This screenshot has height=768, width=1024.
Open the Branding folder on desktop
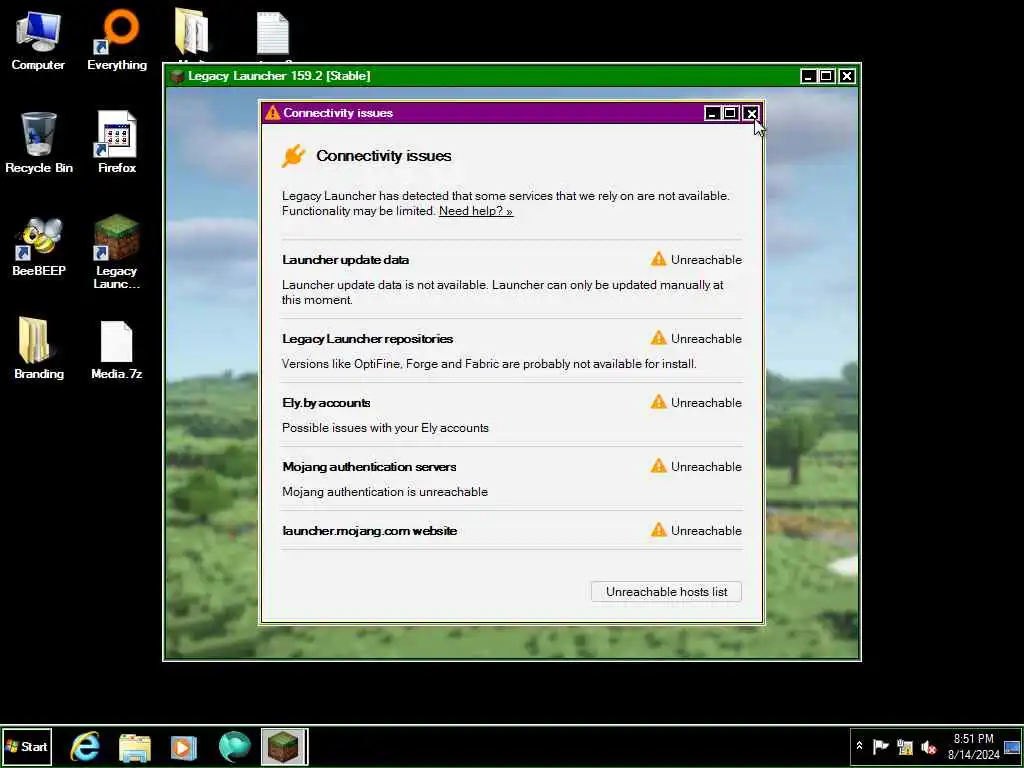pyautogui.click(x=39, y=349)
